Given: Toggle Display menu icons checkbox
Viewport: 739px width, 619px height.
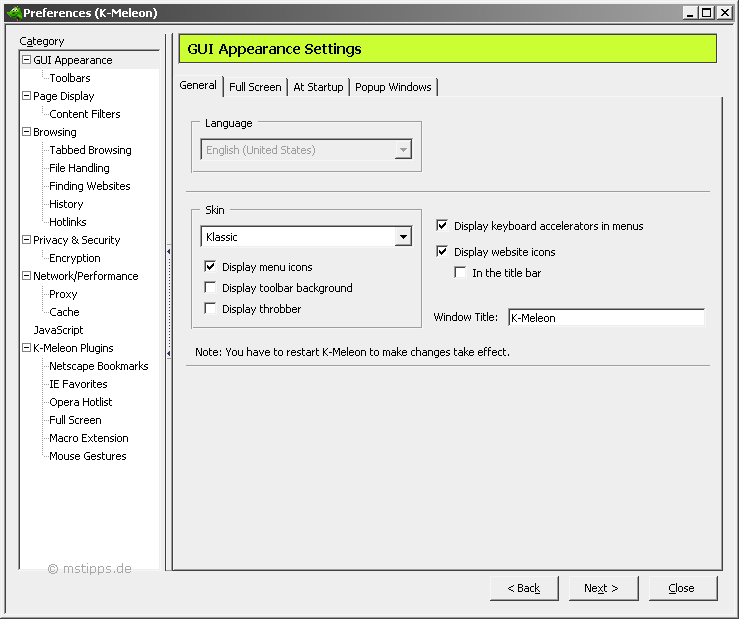Looking at the screenshot, I should [x=210, y=267].
